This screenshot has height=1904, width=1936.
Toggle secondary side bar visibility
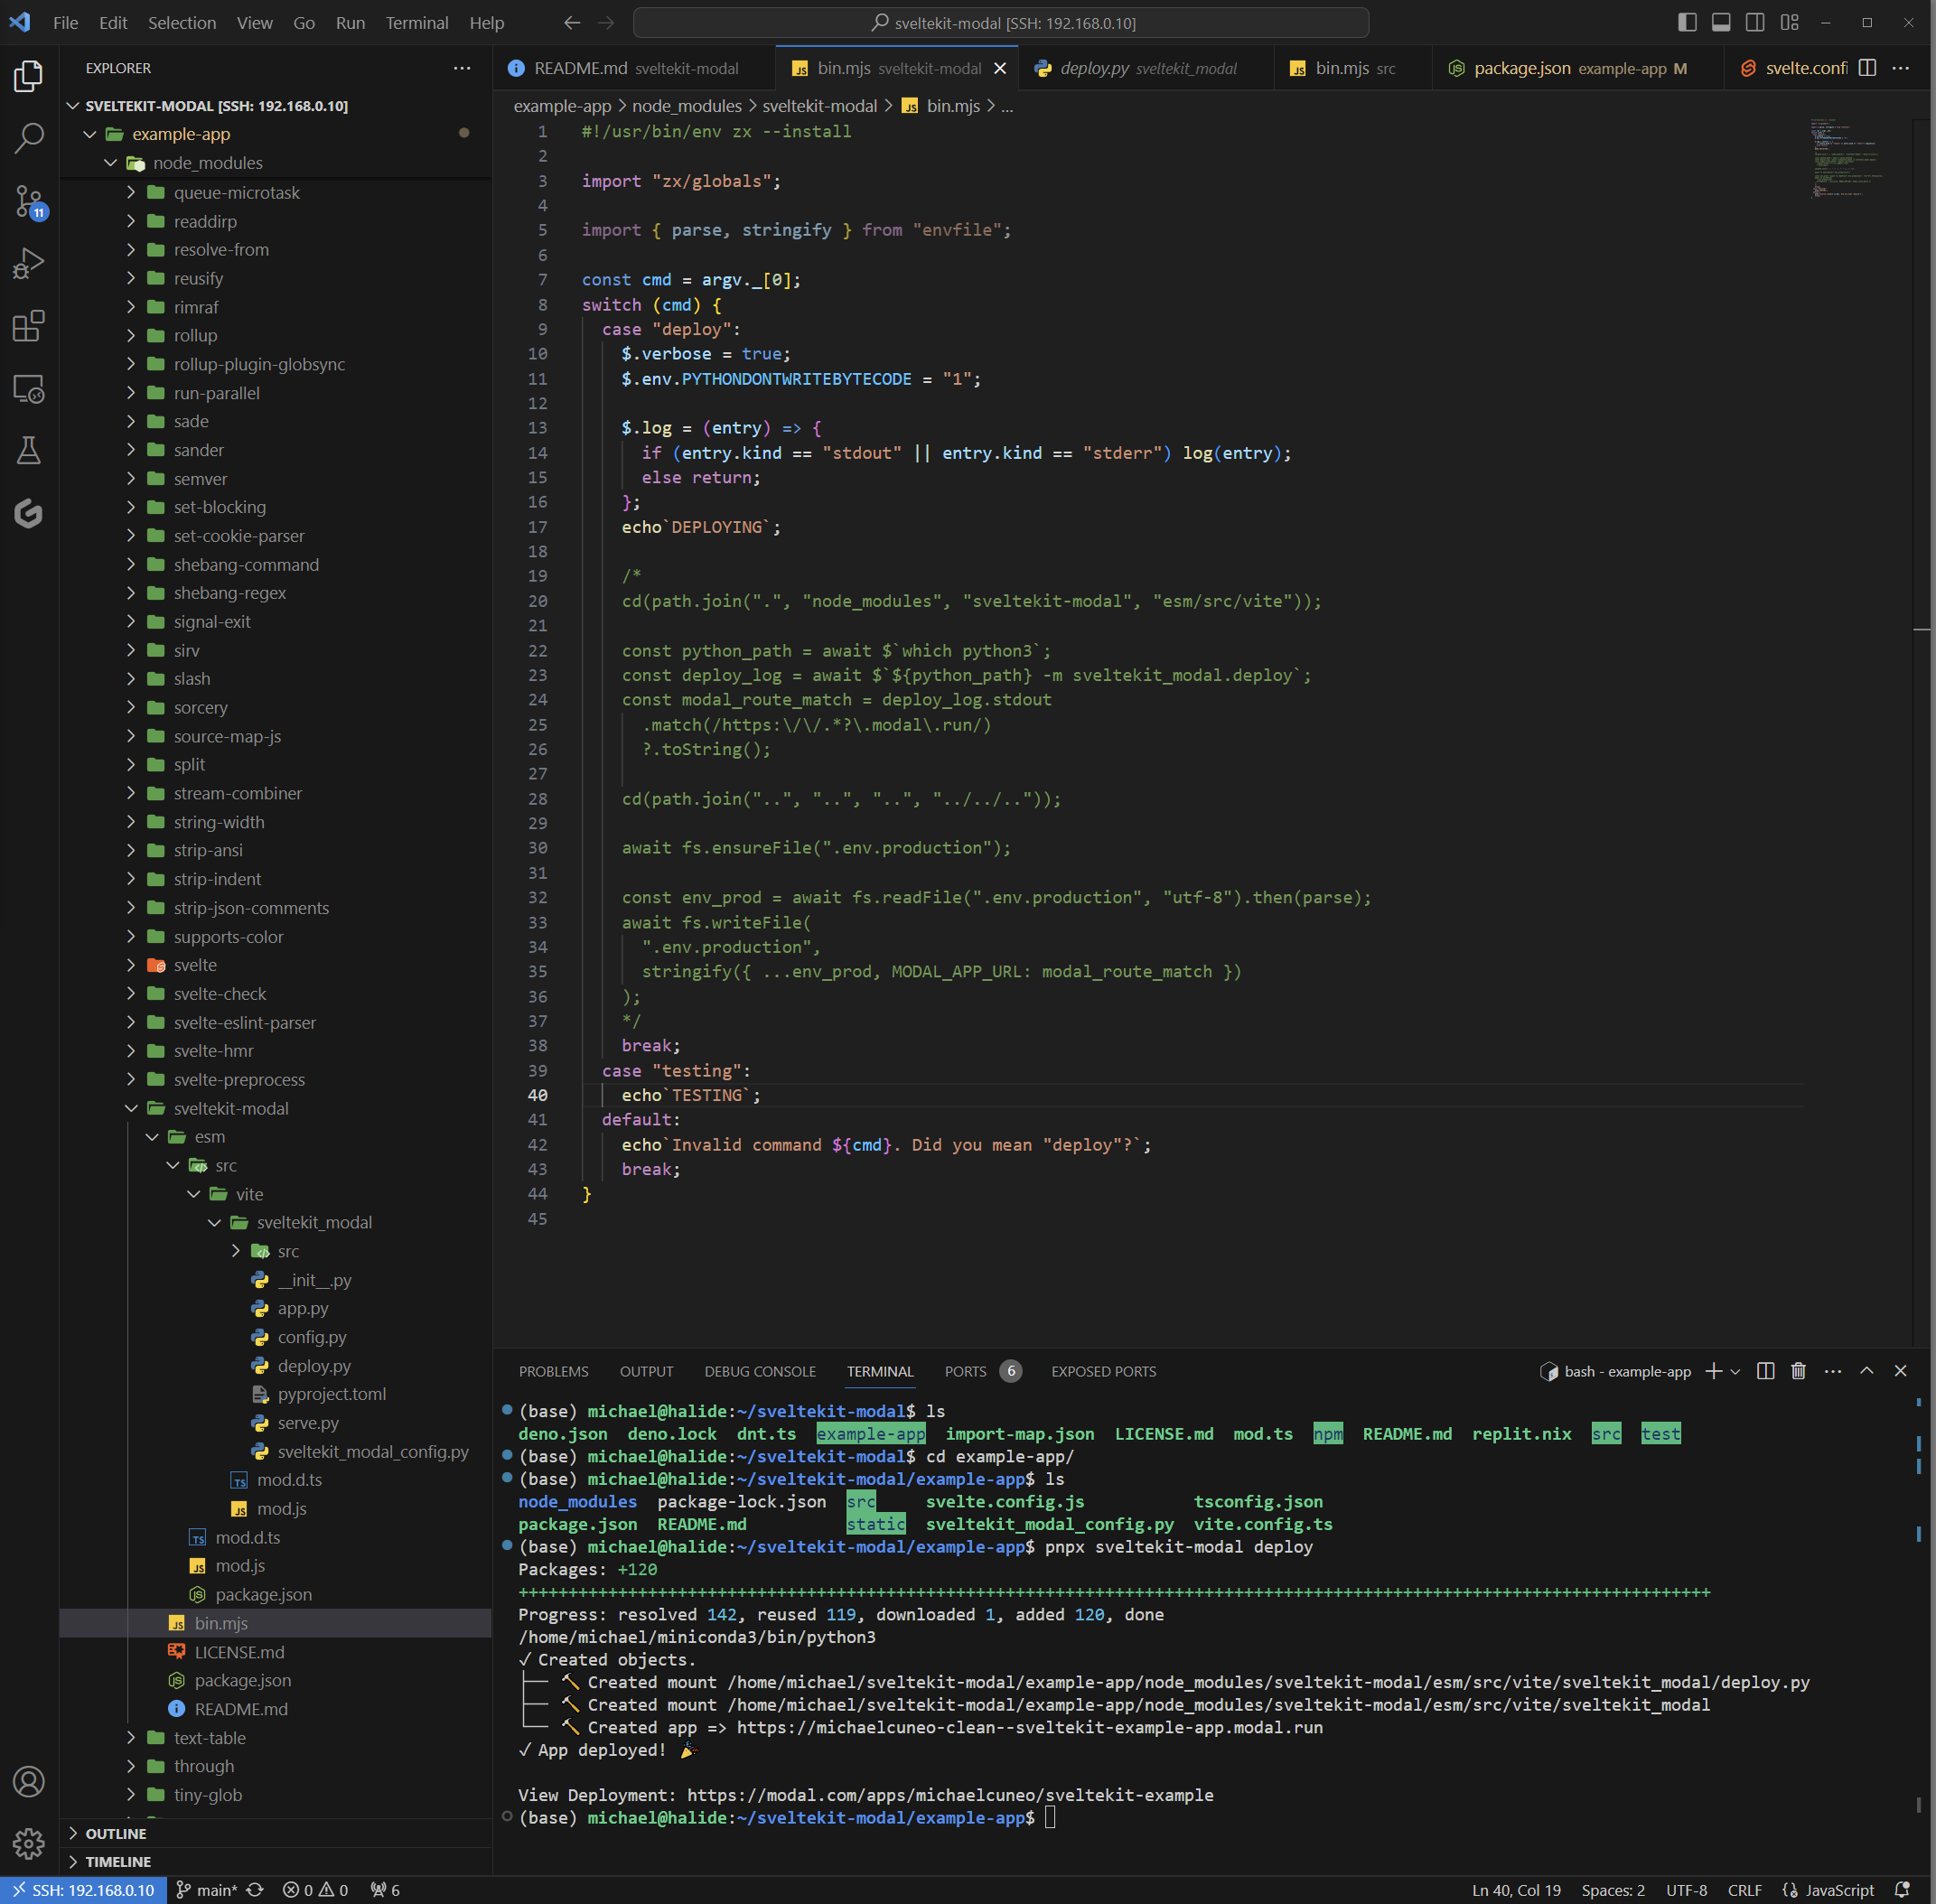pyautogui.click(x=1755, y=22)
